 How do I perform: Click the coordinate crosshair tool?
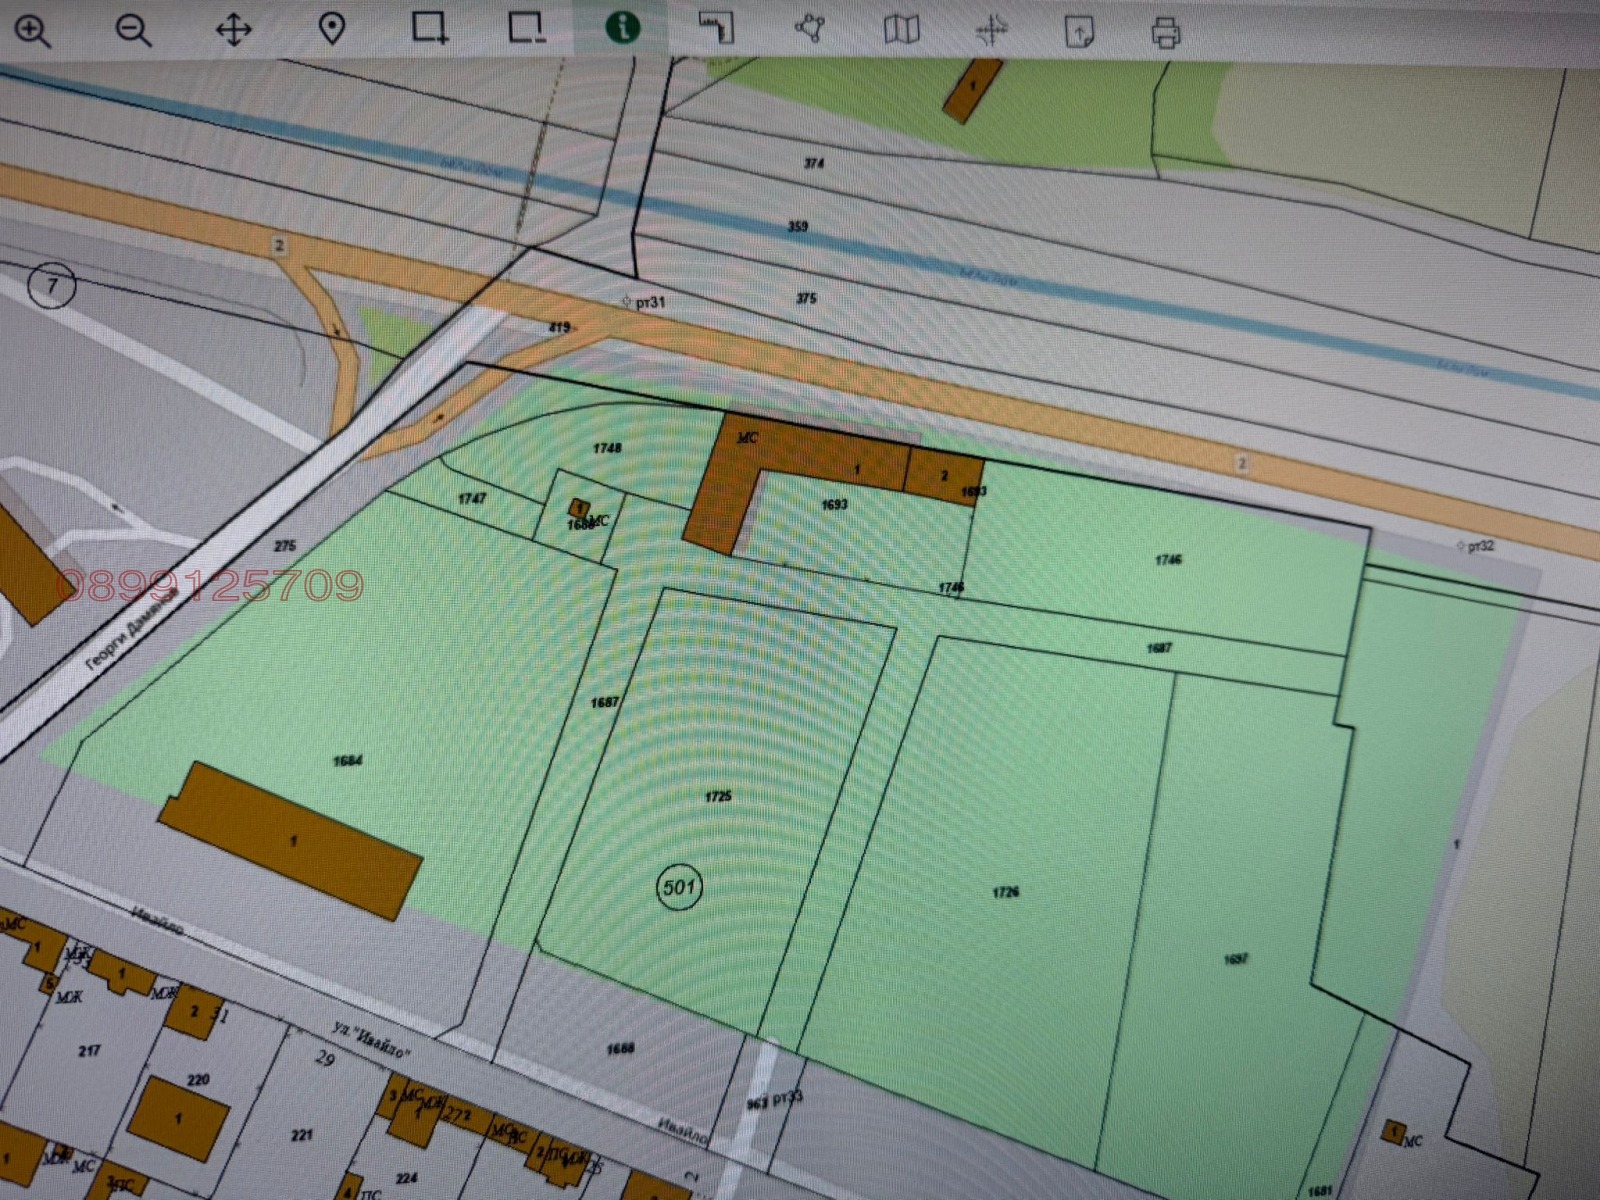click(991, 31)
